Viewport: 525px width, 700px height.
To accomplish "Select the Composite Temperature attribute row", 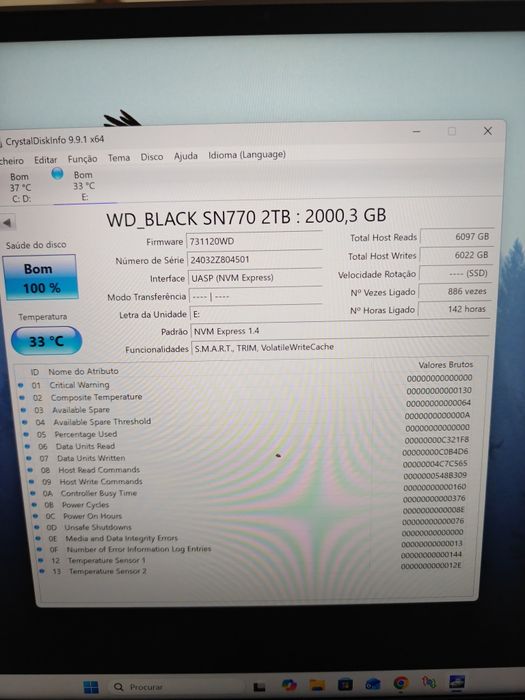I will pyautogui.click(x=245, y=395).
